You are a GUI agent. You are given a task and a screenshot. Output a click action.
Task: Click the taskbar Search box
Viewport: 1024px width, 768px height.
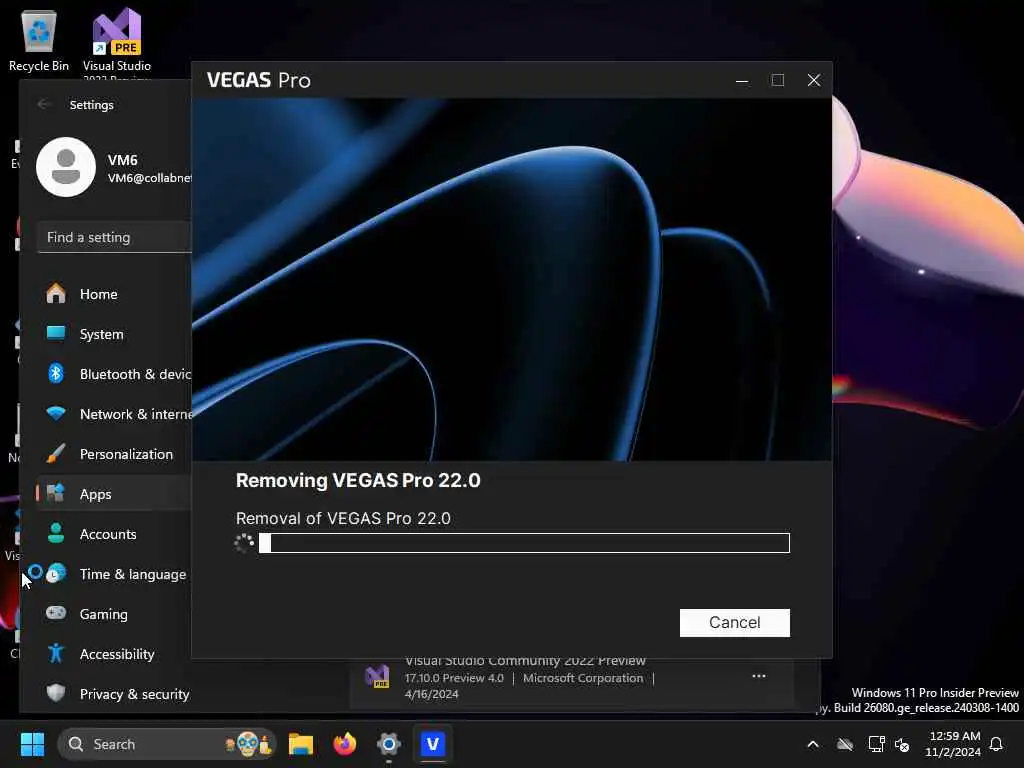[x=167, y=744]
